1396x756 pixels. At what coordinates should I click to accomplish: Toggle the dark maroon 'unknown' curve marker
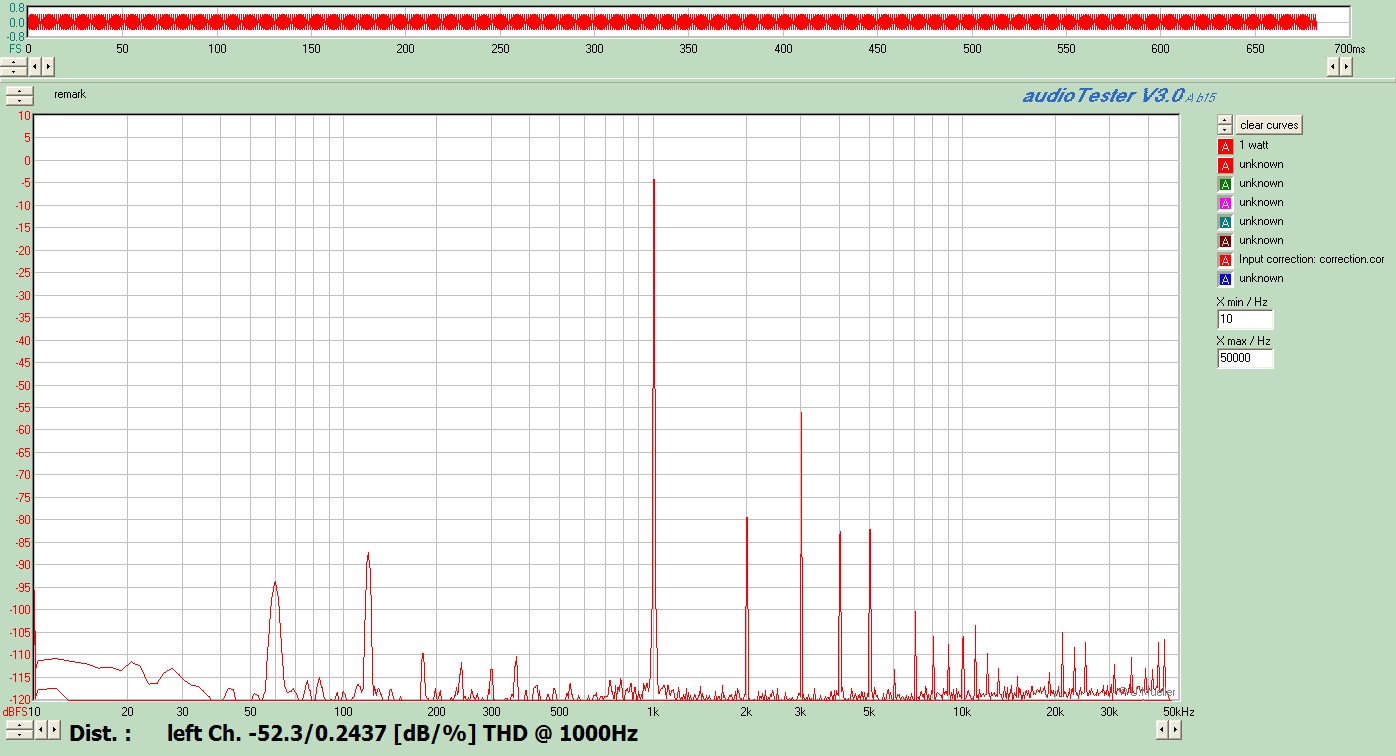pyautogui.click(x=1225, y=241)
